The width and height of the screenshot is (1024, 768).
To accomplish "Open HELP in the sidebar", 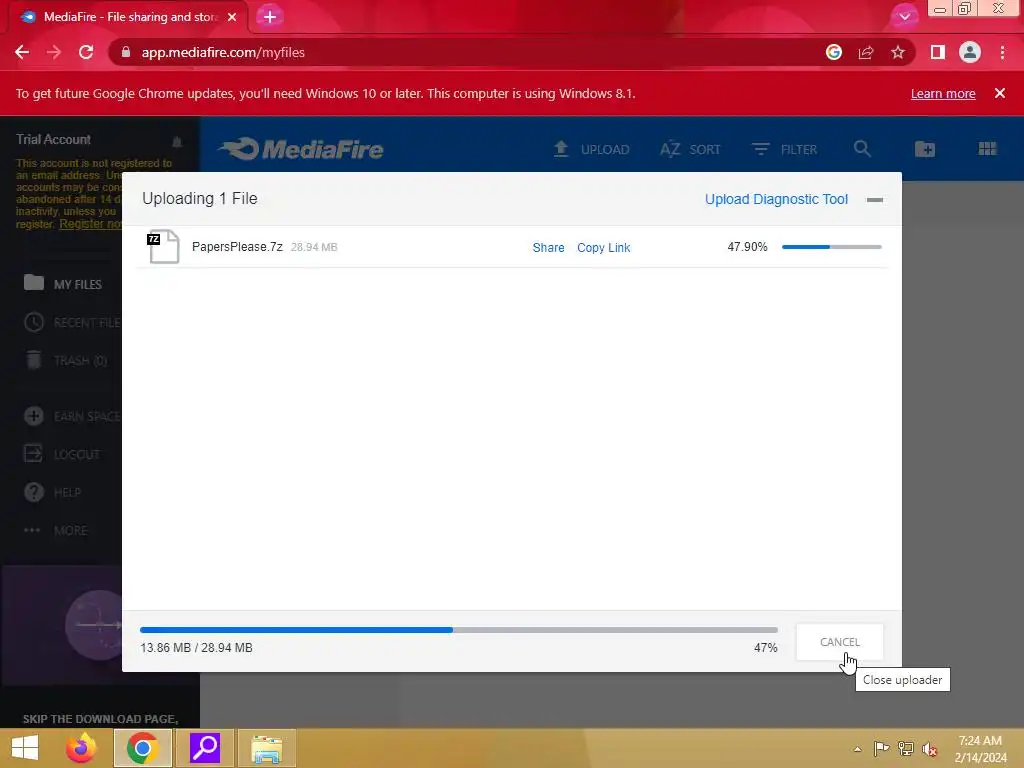I will pyautogui.click(x=52, y=492).
